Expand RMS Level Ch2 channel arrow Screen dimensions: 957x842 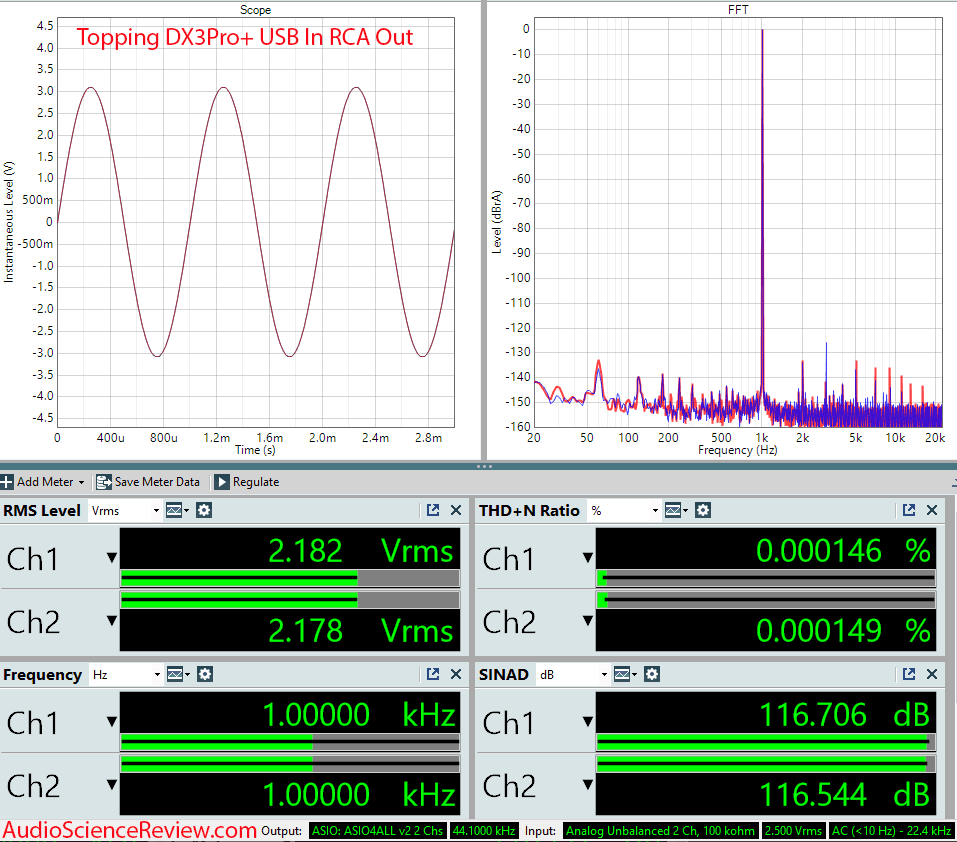[x=112, y=621]
